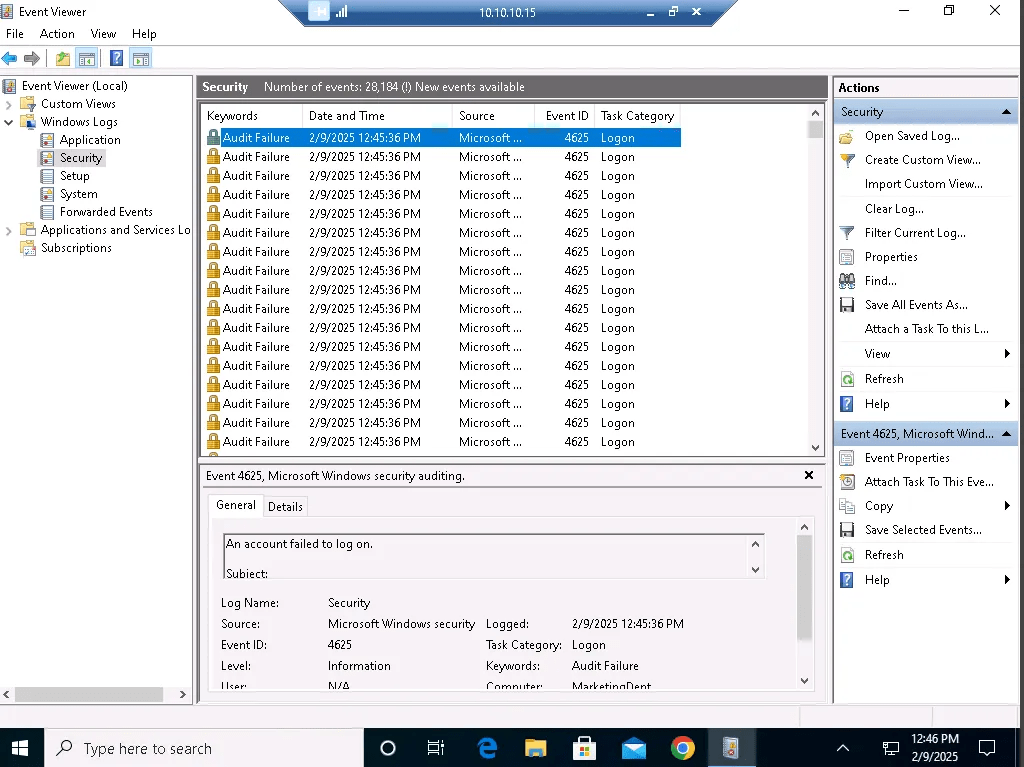
Task: Open Event Properties from the Actions pane
Action: (907, 458)
